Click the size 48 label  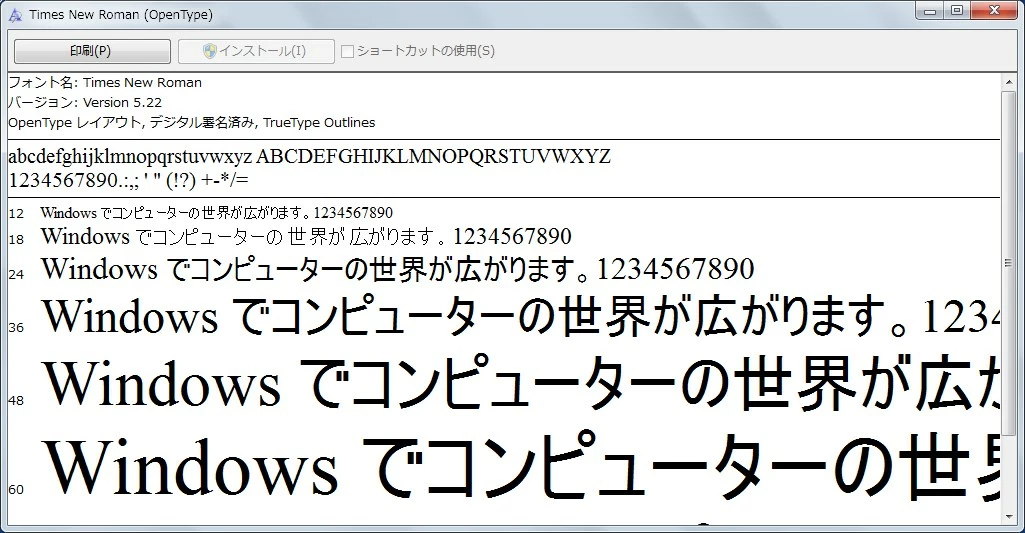(16, 400)
